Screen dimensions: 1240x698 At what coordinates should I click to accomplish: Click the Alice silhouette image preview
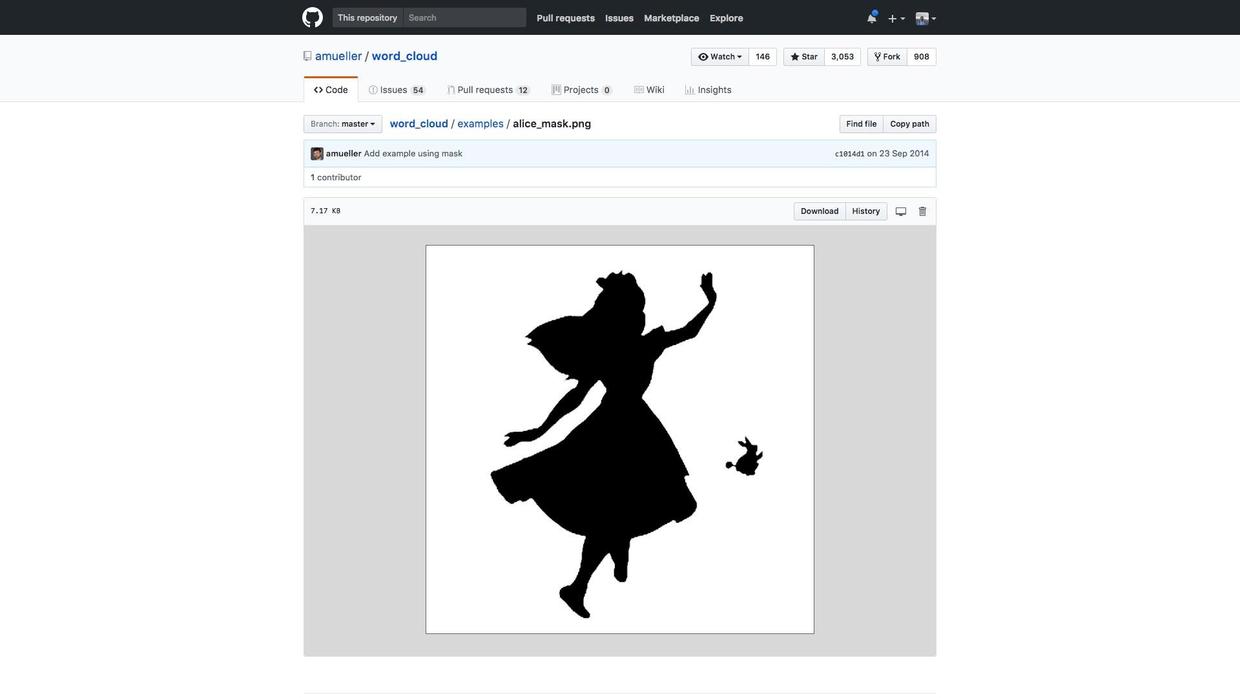tap(619, 440)
